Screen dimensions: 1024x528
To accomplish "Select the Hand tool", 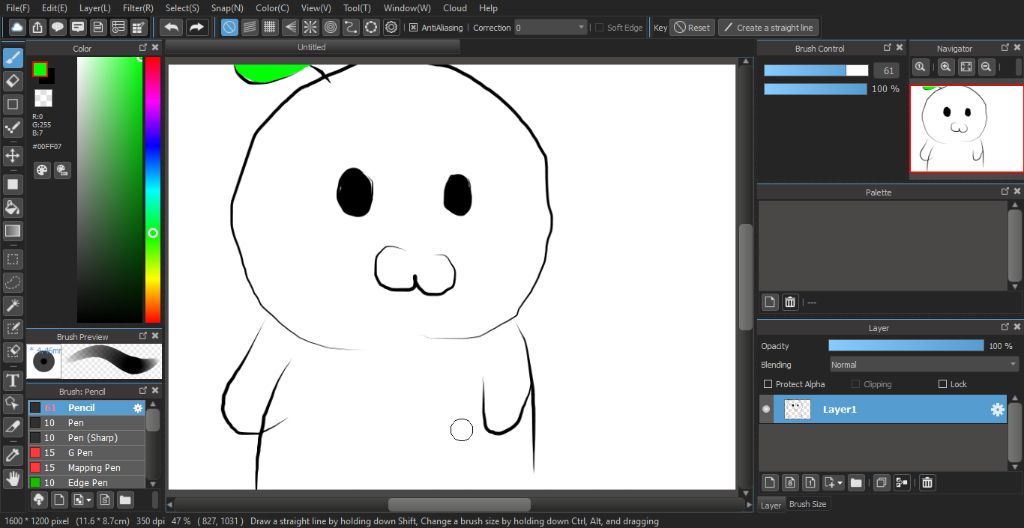I will [12, 478].
